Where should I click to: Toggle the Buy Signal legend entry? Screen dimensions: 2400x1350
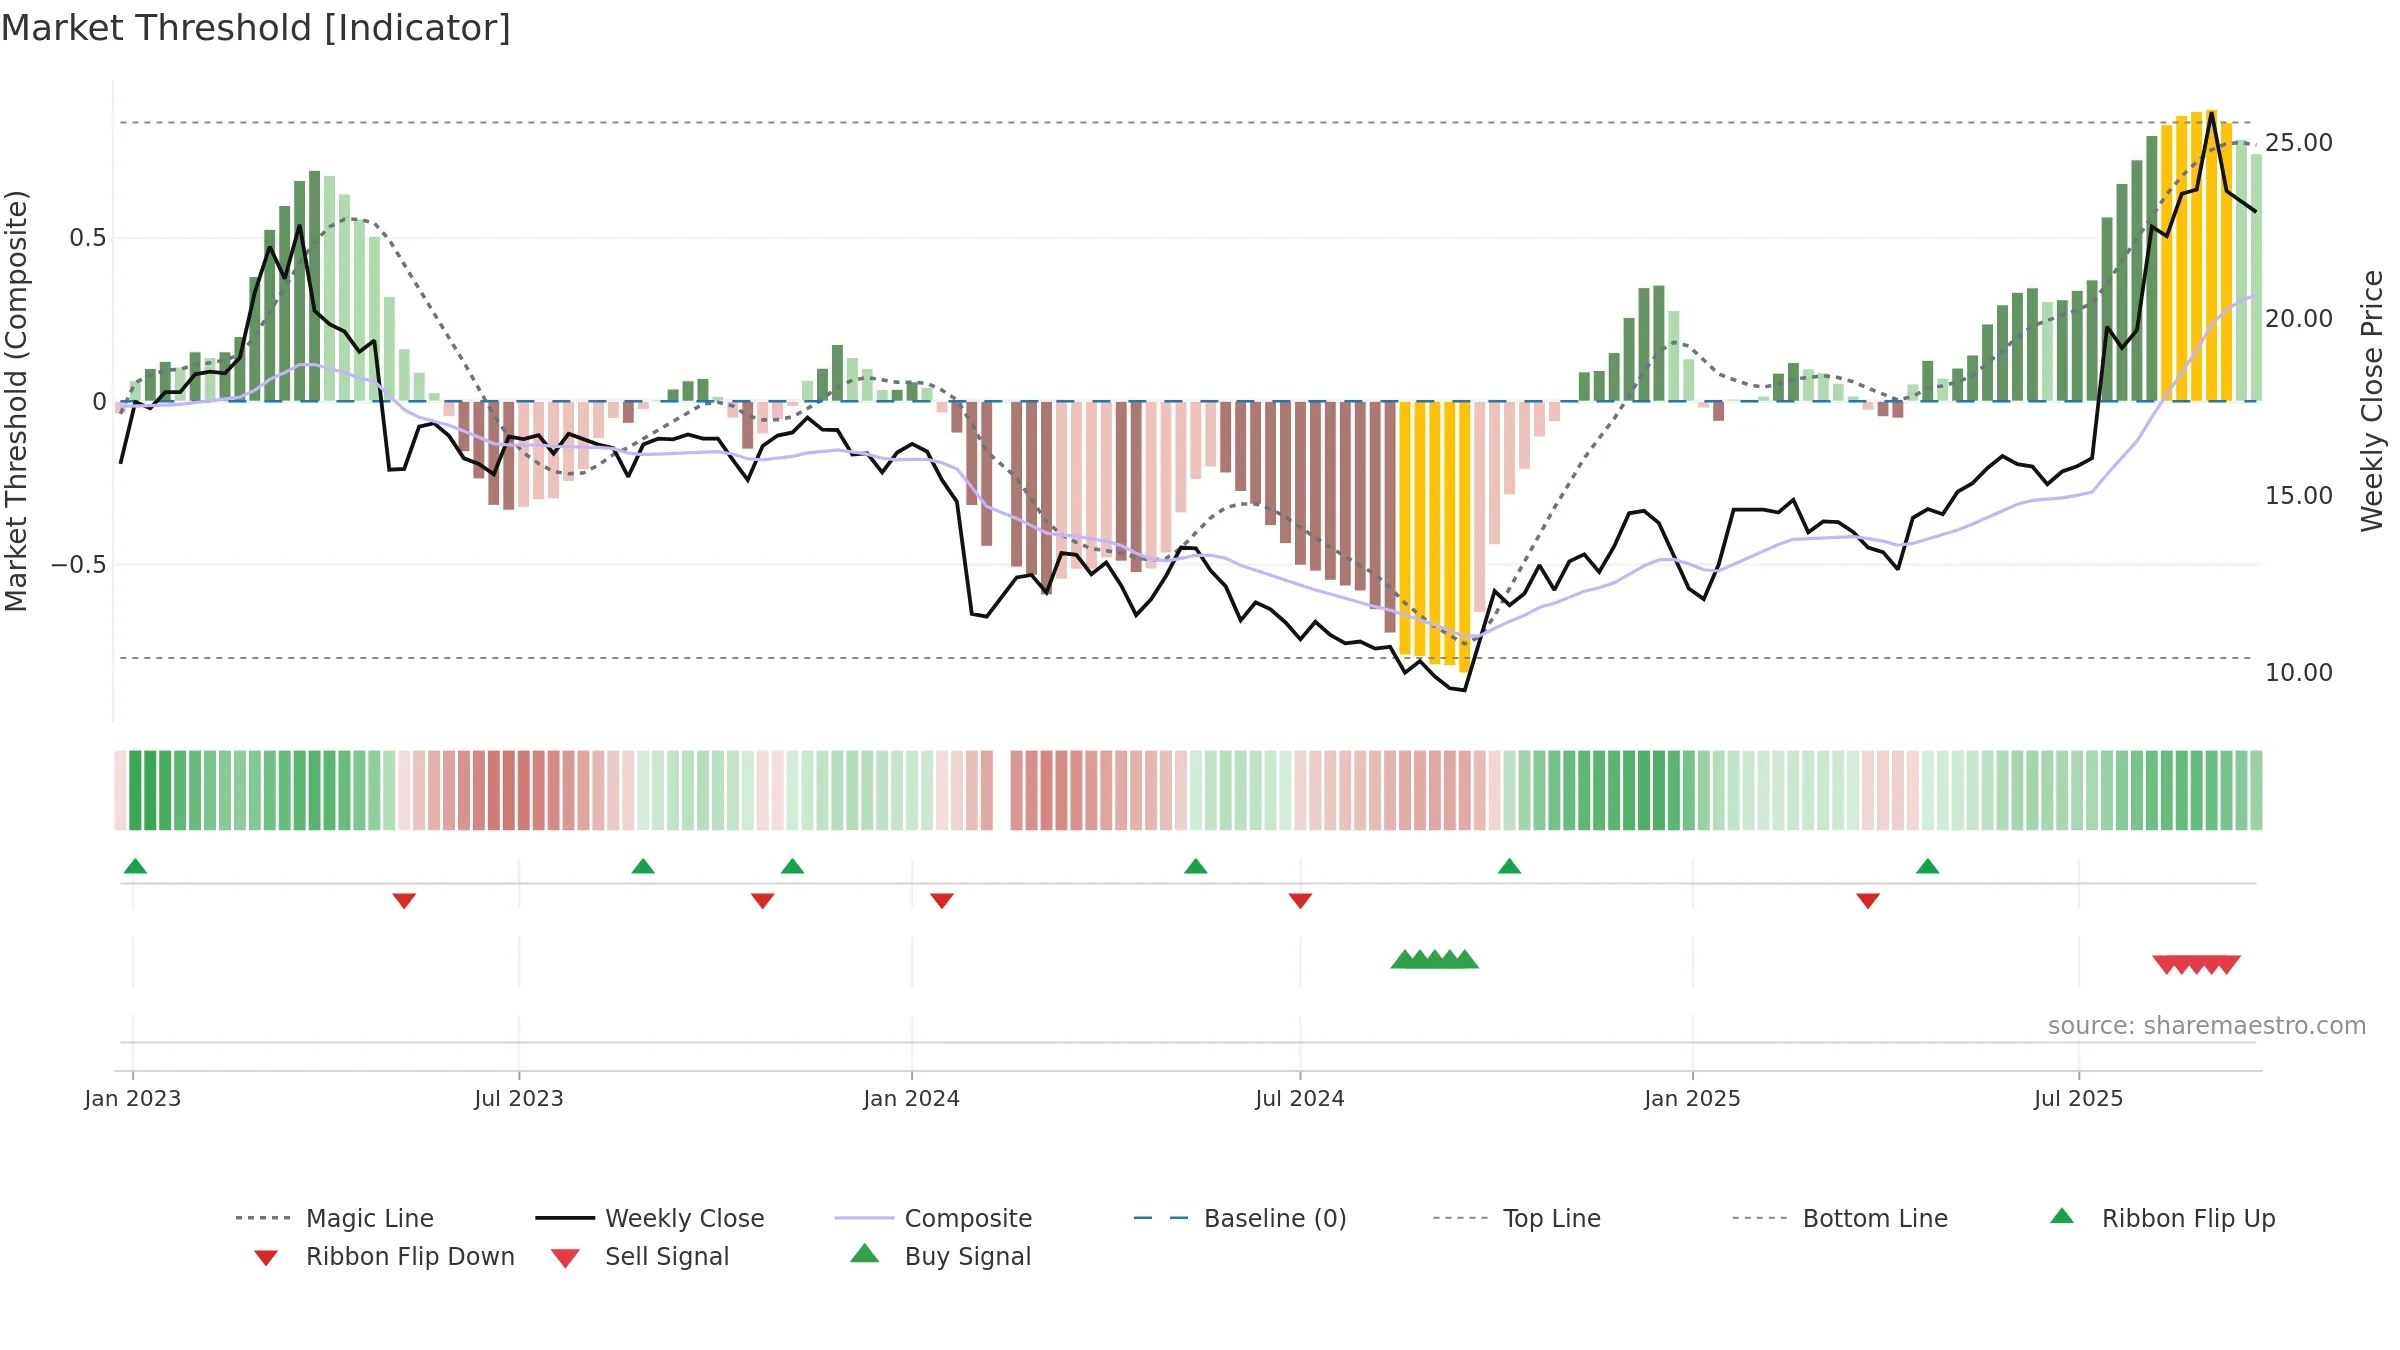tap(940, 1256)
